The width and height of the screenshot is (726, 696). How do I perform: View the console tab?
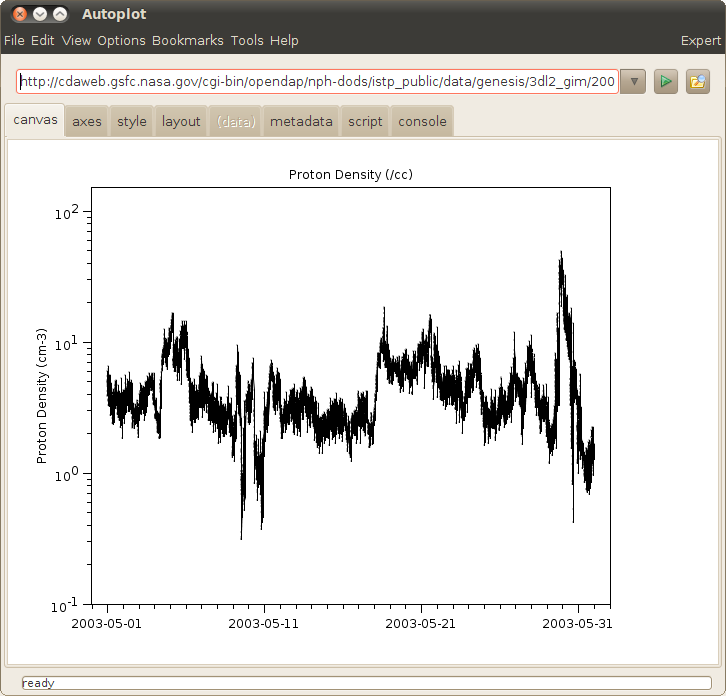click(x=422, y=122)
